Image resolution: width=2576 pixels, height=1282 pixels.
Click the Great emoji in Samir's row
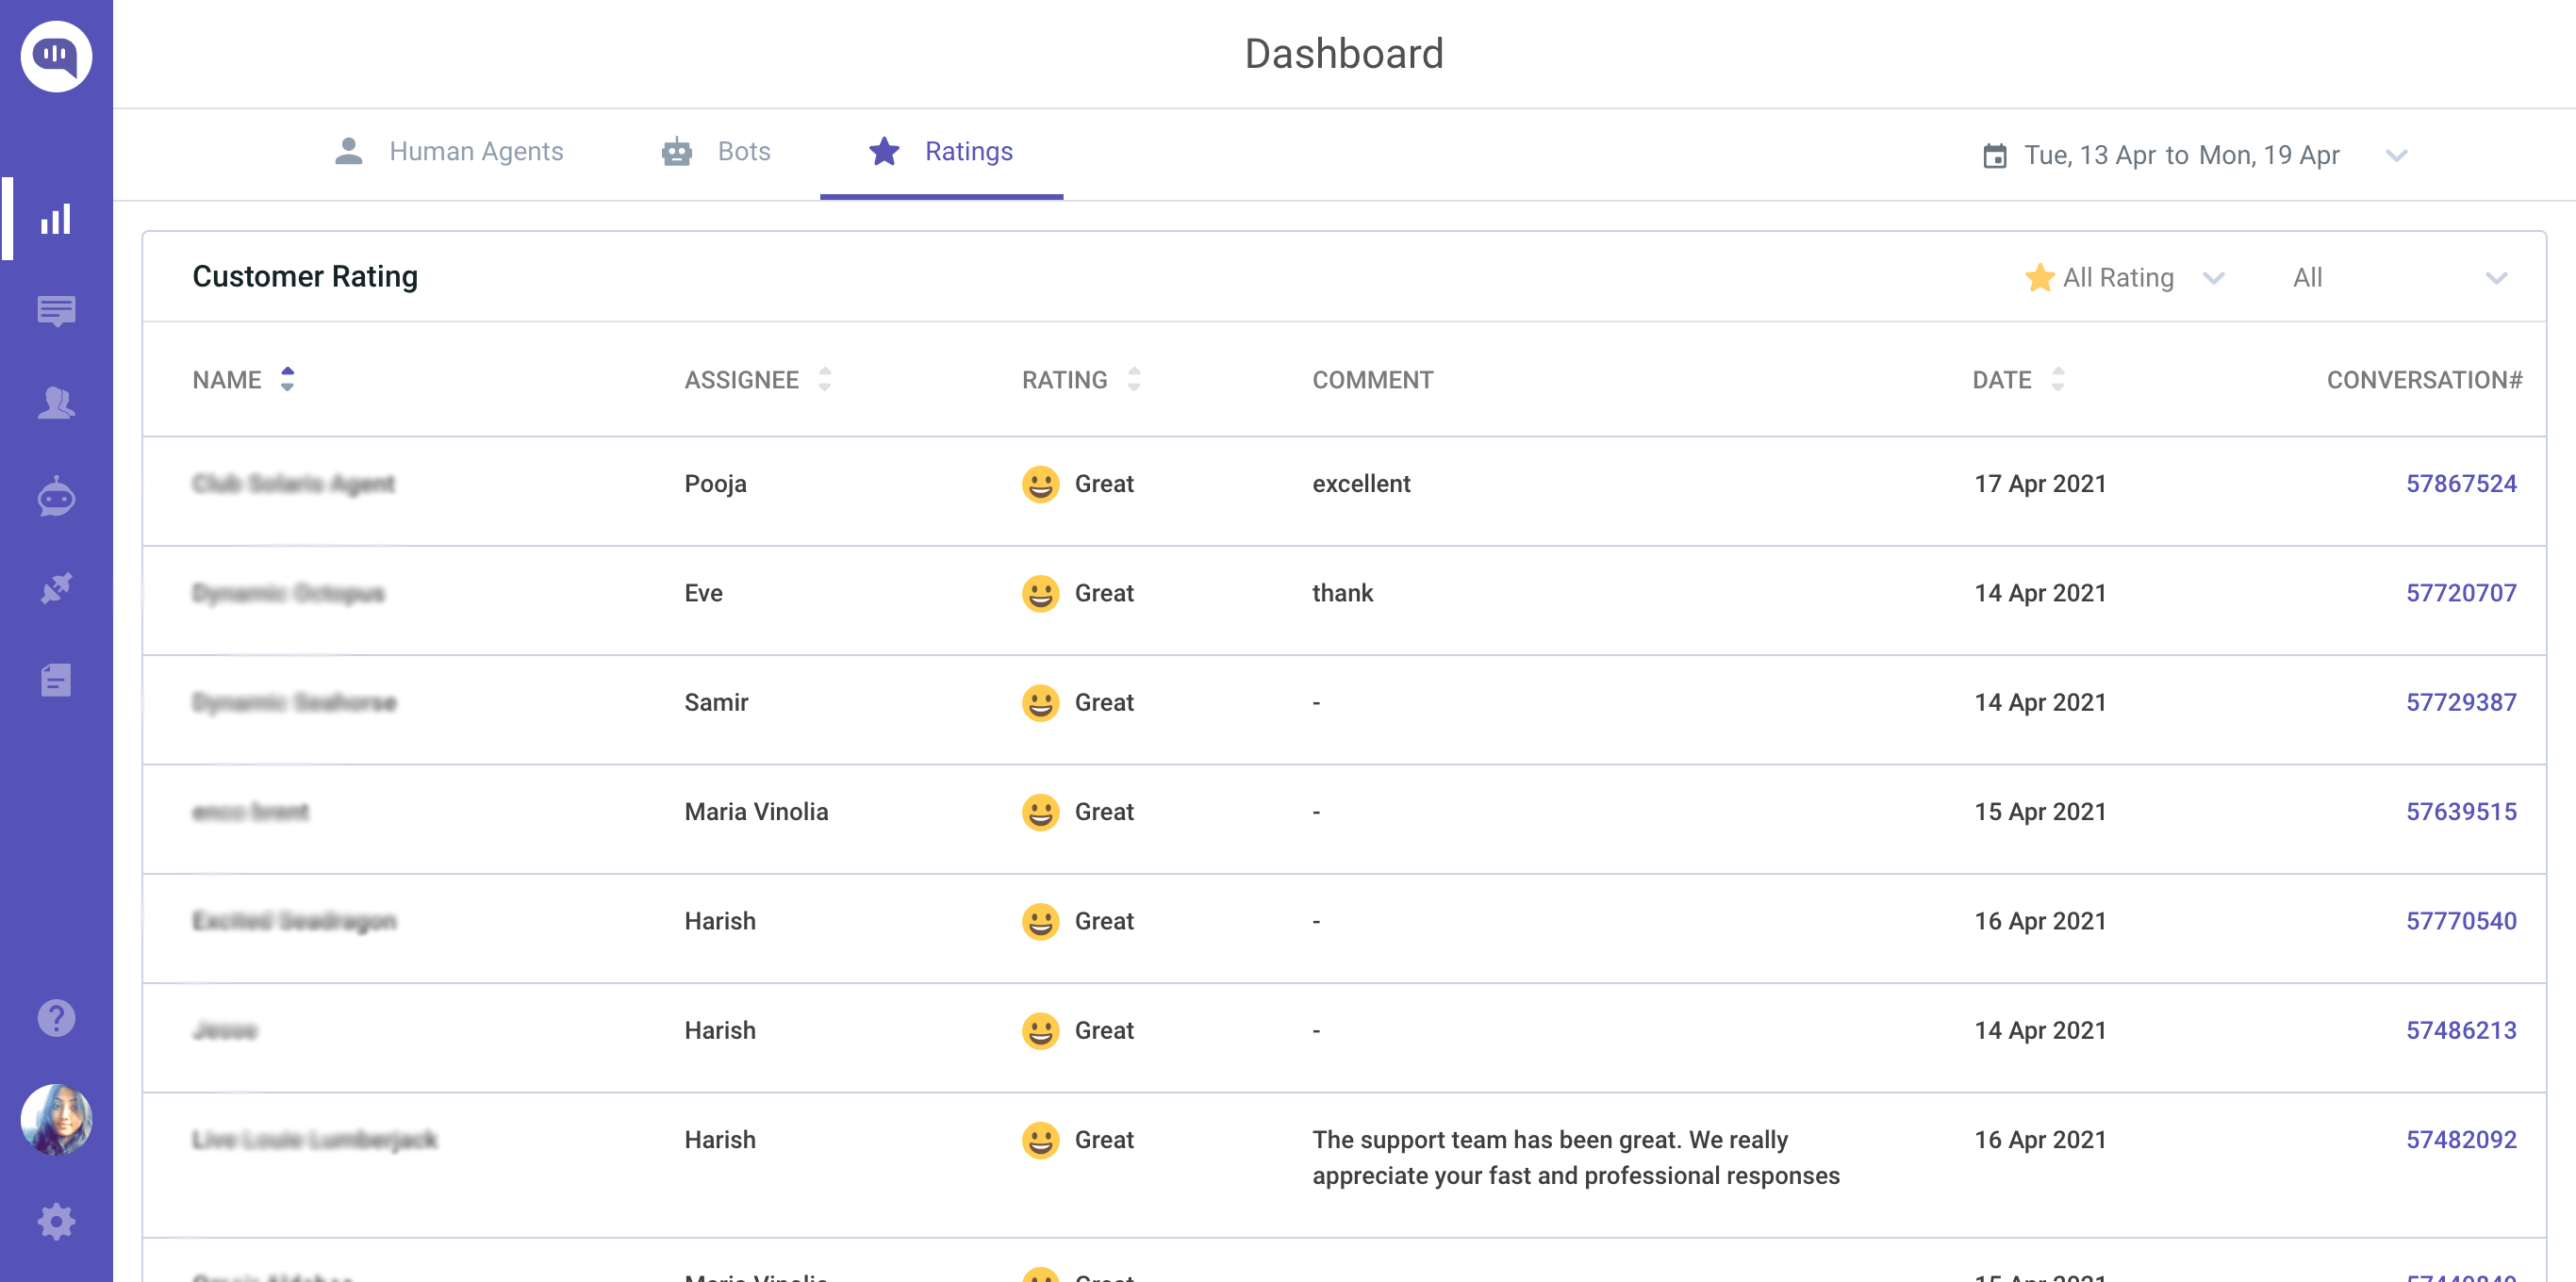pos(1040,702)
